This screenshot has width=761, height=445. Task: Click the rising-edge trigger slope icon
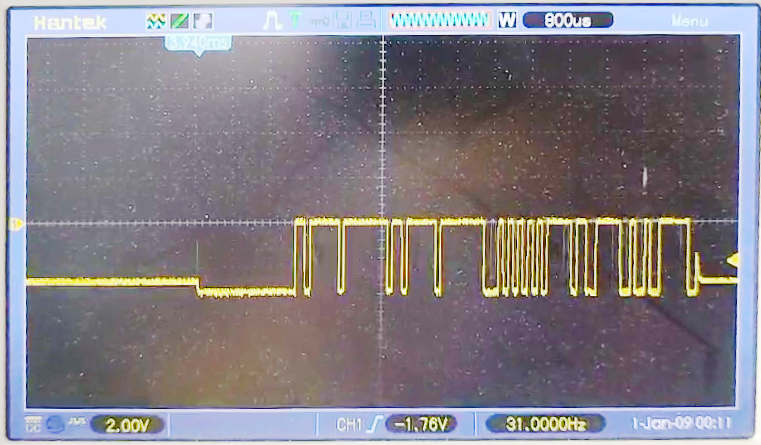pyautogui.click(x=372, y=425)
